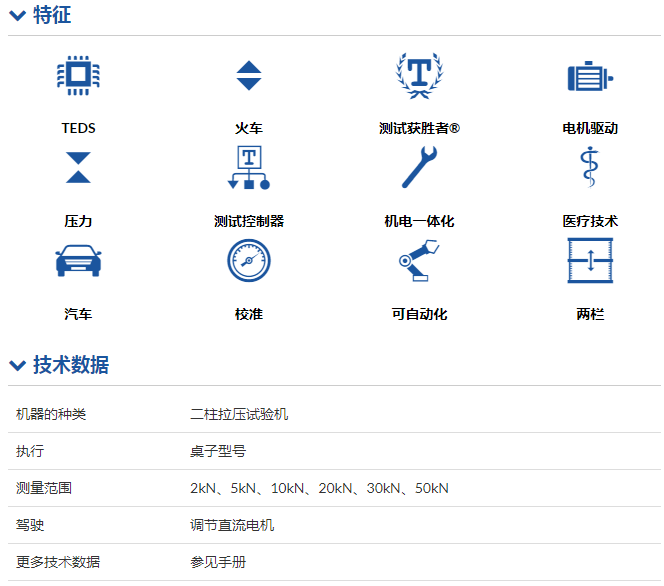Click the 测试获胜者 laurel wreath icon
The image size is (664, 586).
[419, 74]
